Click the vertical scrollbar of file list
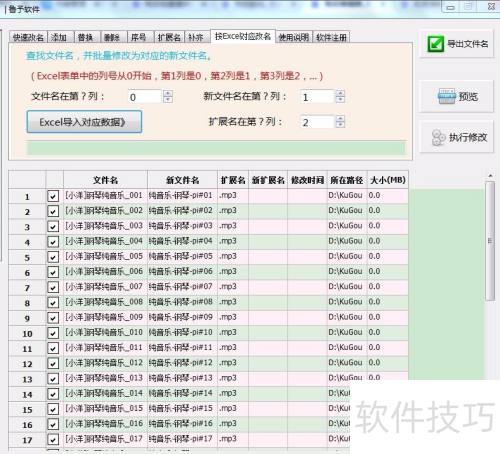500x454 pixels. pos(490,241)
